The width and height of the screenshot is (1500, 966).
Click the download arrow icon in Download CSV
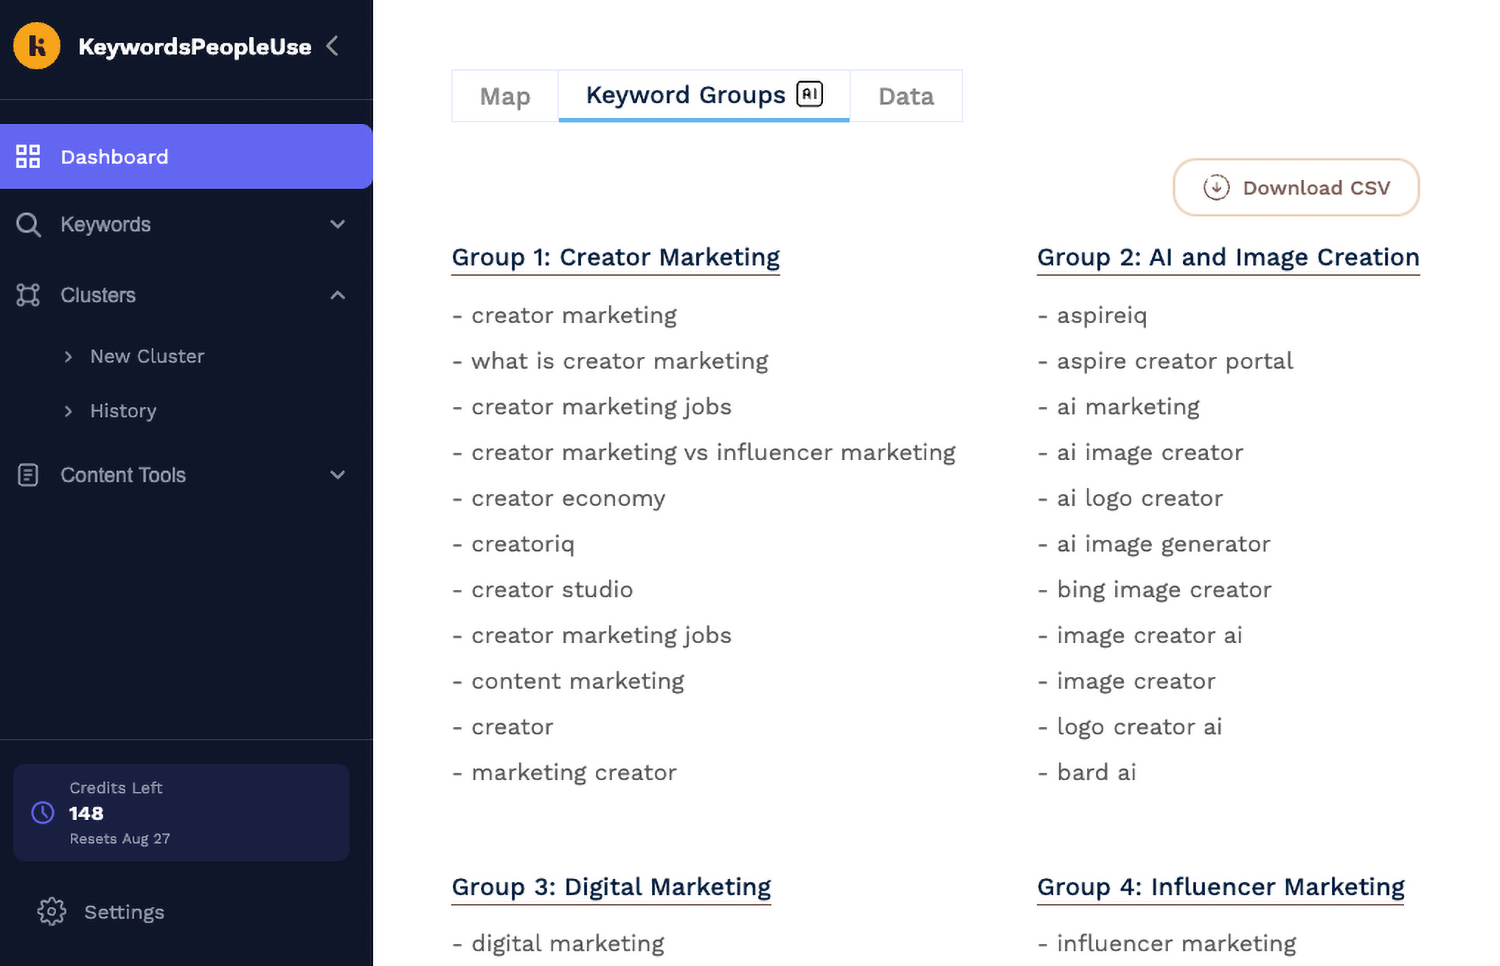(1216, 187)
